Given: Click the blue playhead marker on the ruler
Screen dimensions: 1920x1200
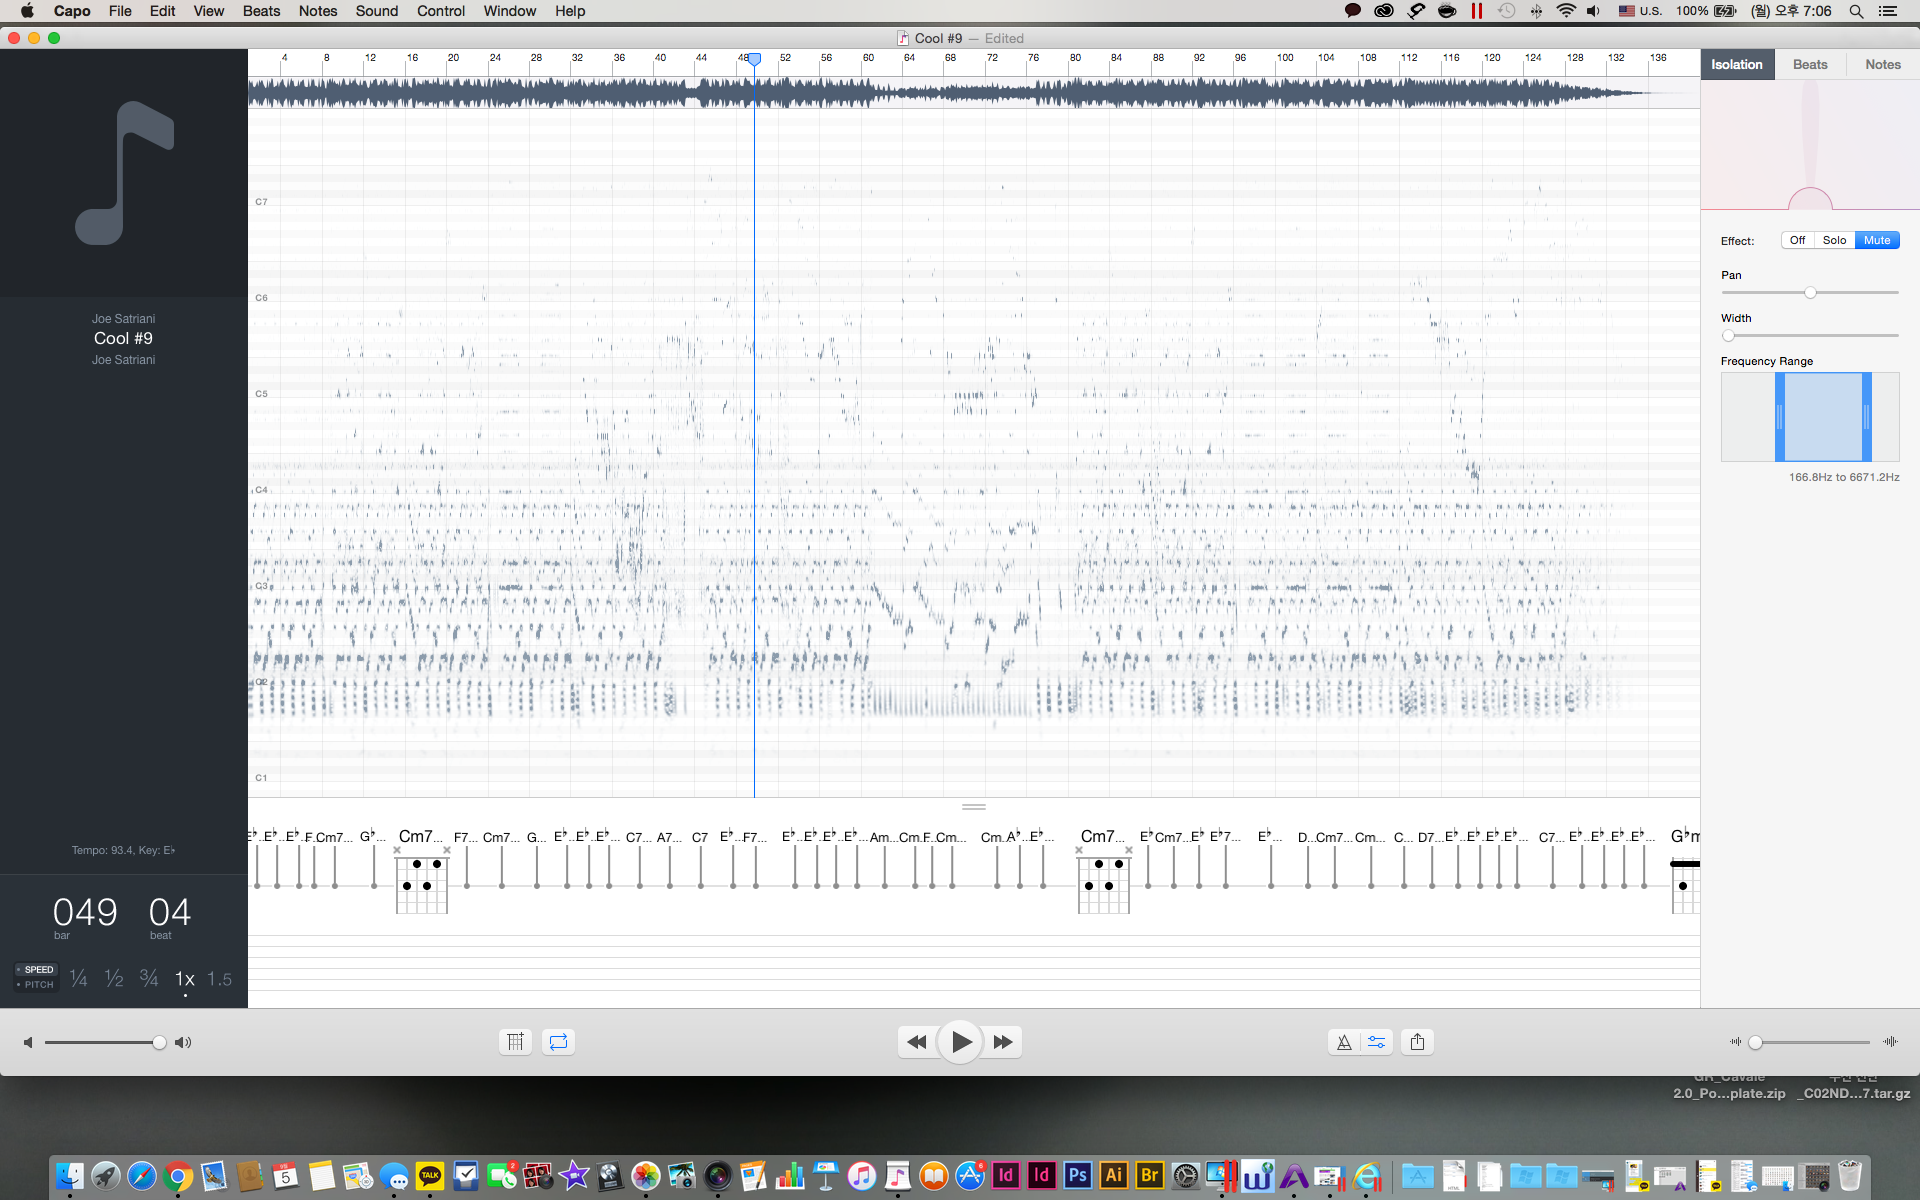Looking at the screenshot, I should pyautogui.click(x=755, y=60).
